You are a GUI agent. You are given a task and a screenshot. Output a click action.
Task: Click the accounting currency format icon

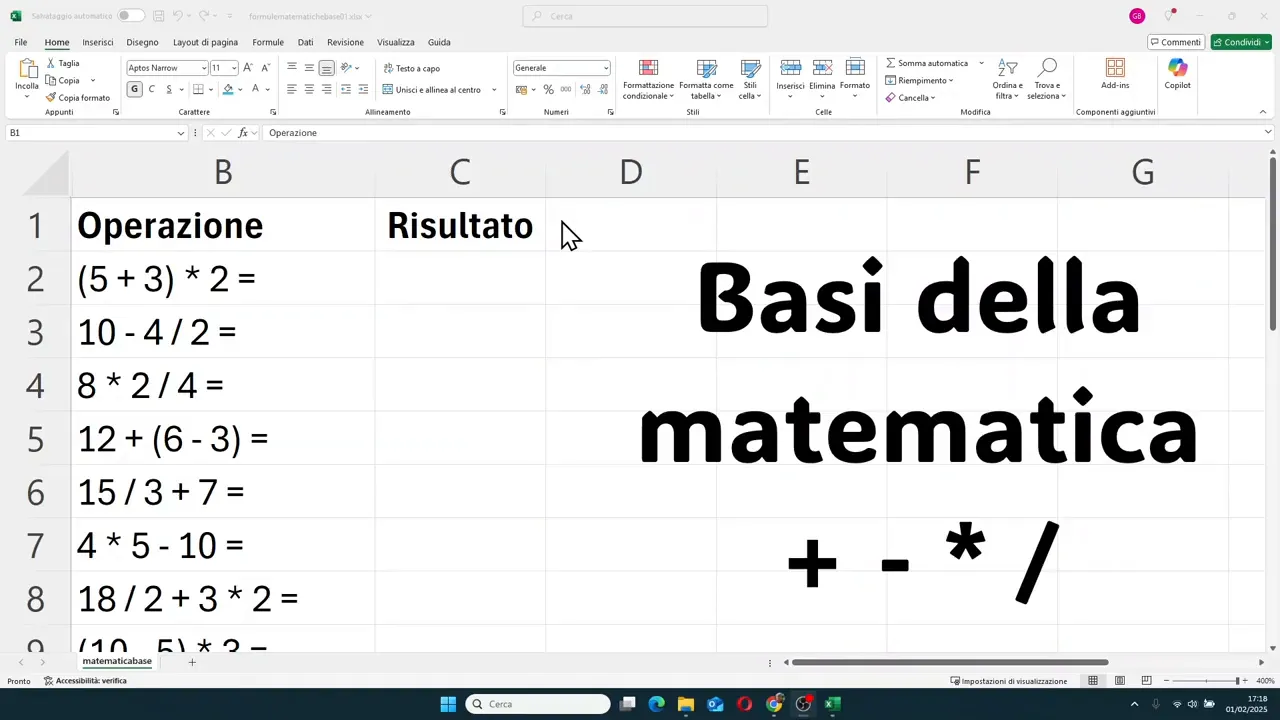click(x=521, y=89)
